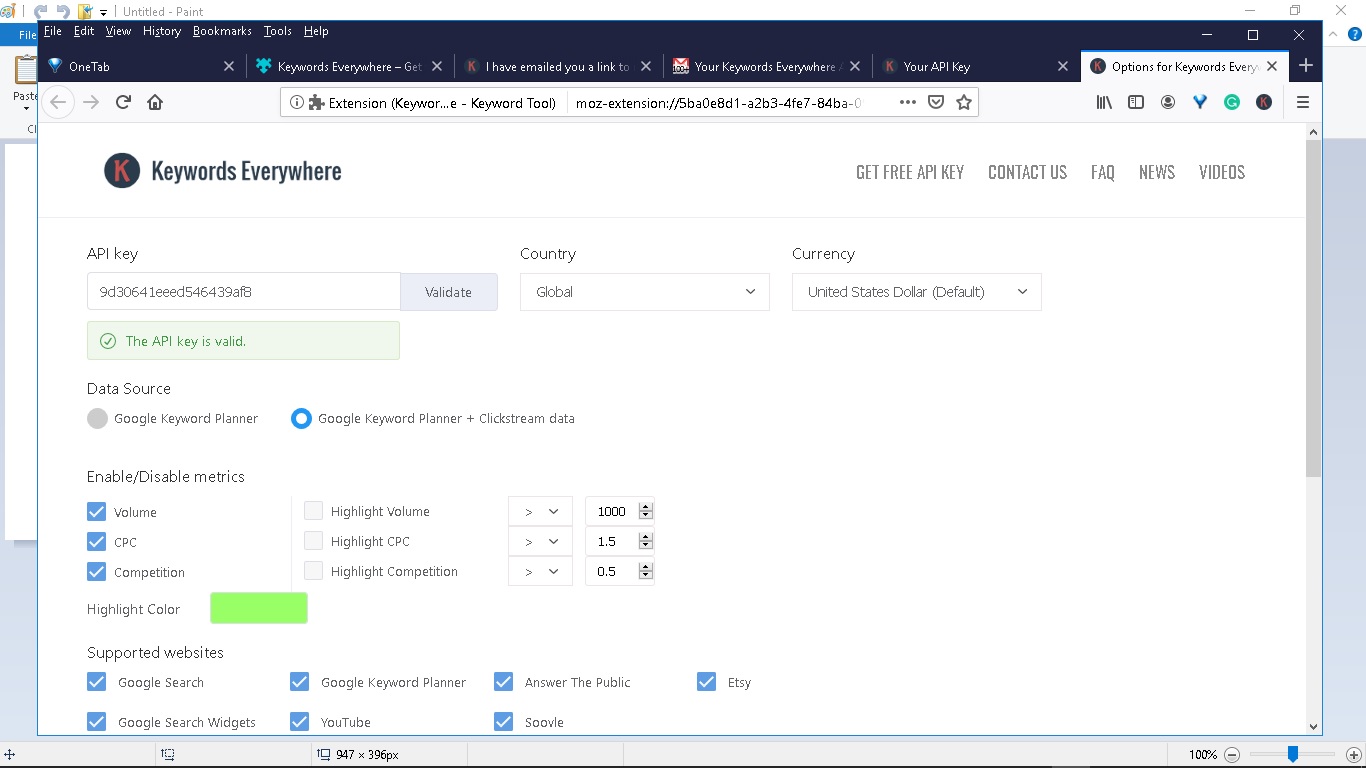Open the Currency dropdown
The height and width of the screenshot is (768, 1366).
point(917,292)
